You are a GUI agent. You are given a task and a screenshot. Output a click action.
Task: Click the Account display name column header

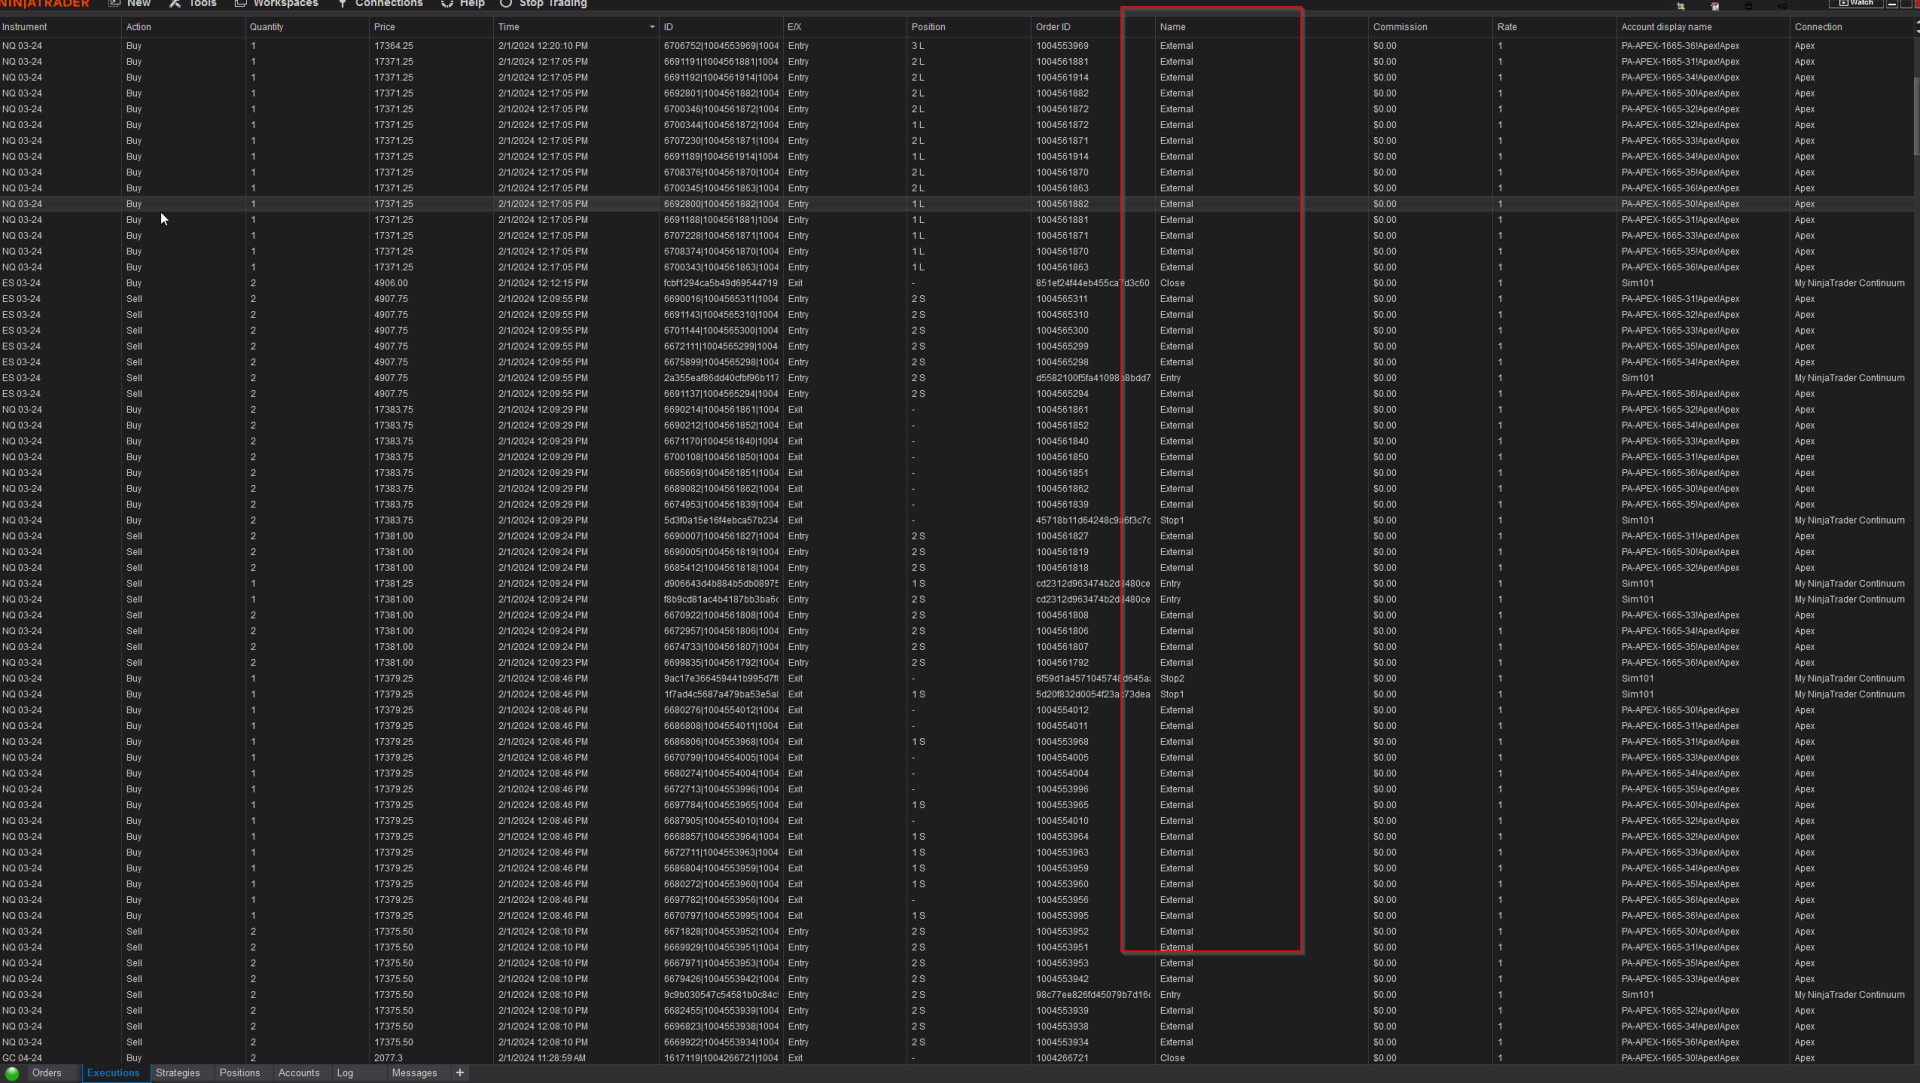click(x=1666, y=27)
